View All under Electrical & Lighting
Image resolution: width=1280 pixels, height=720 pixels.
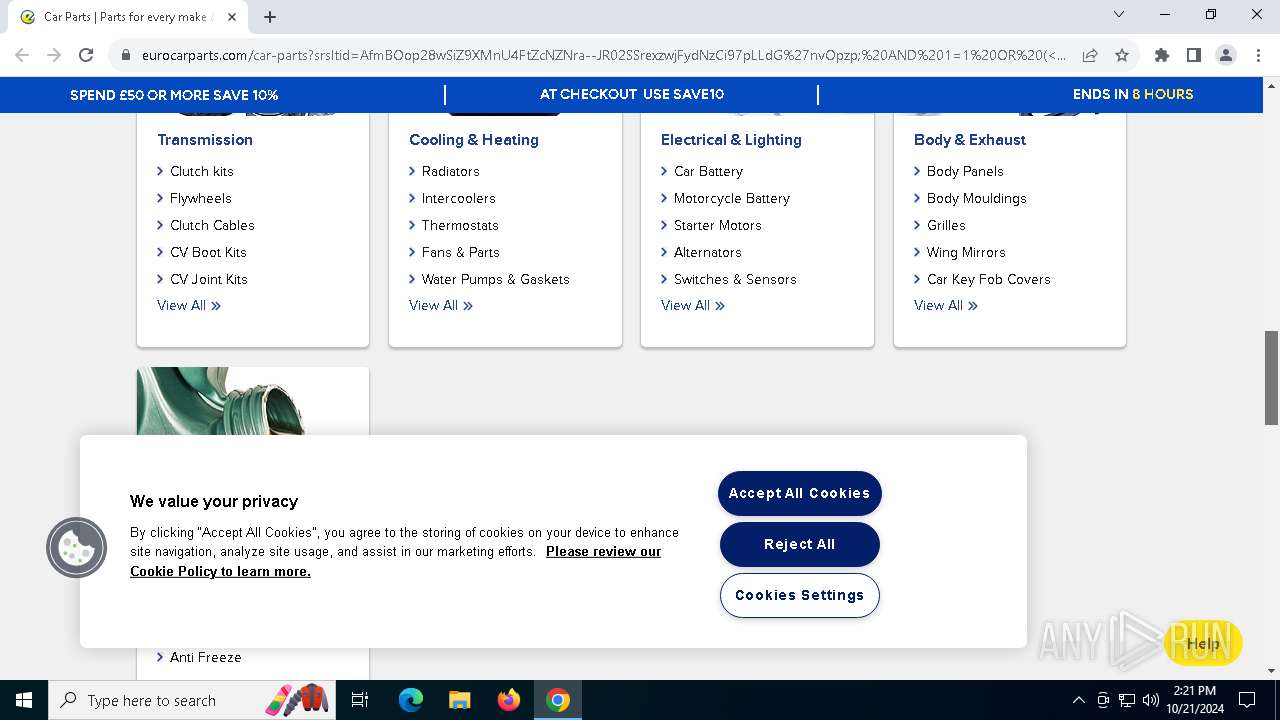pyautogui.click(x=693, y=305)
